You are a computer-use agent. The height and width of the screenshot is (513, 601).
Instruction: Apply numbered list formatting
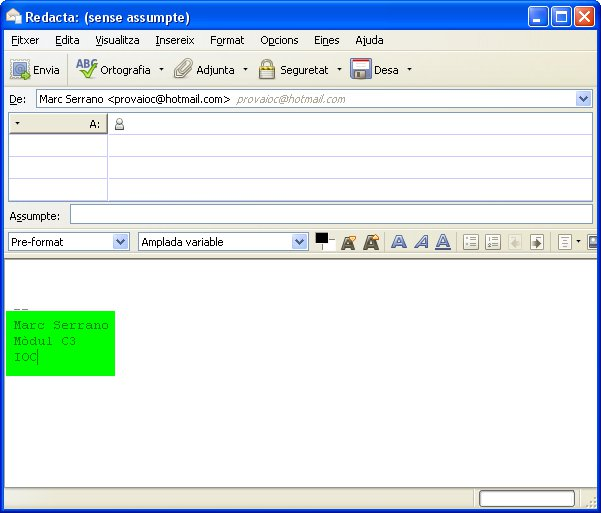(x=493, y=242)
